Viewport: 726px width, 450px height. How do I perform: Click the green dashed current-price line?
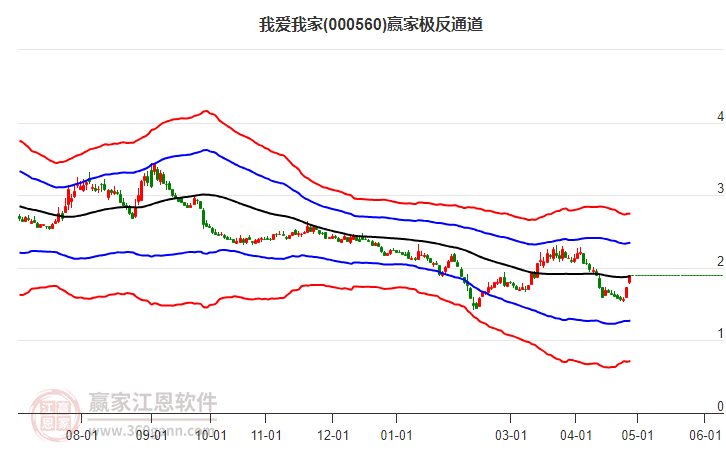(677, 276)
